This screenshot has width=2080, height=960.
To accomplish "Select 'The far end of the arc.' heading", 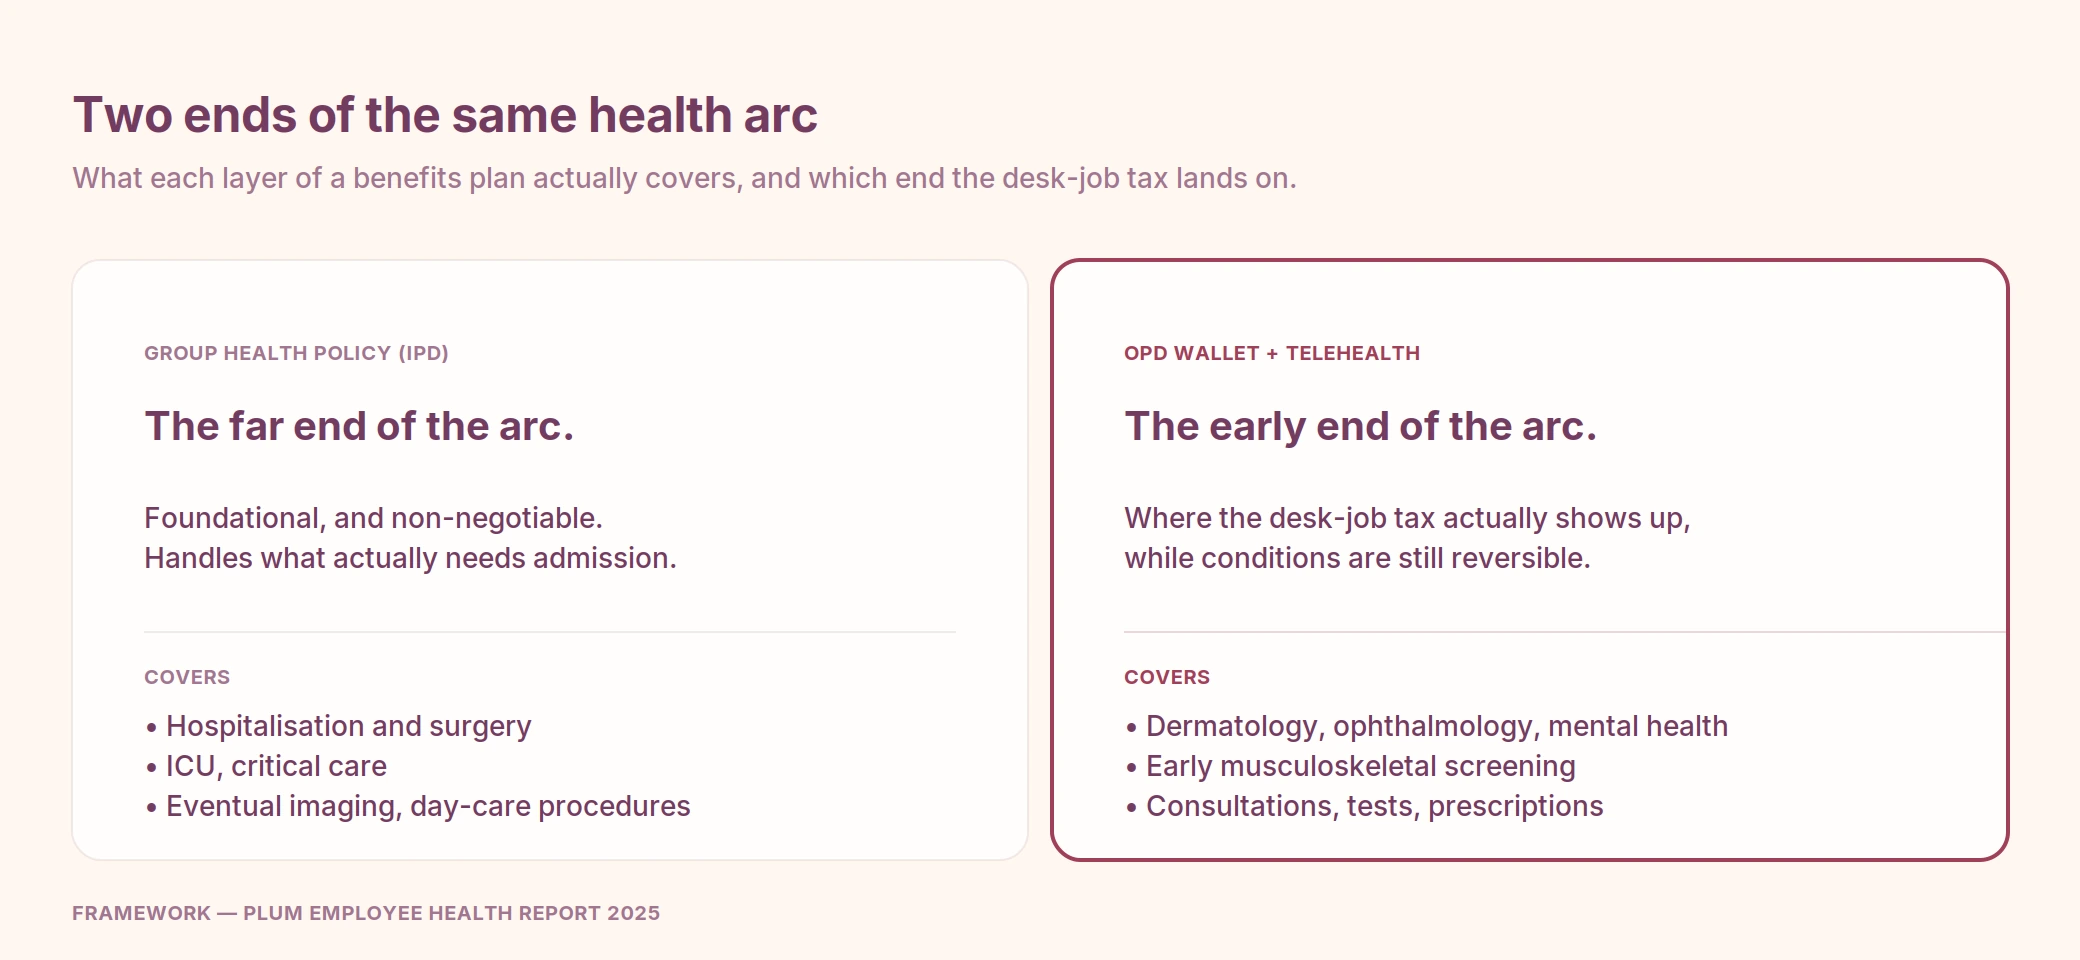I will [x=360, y=426].
